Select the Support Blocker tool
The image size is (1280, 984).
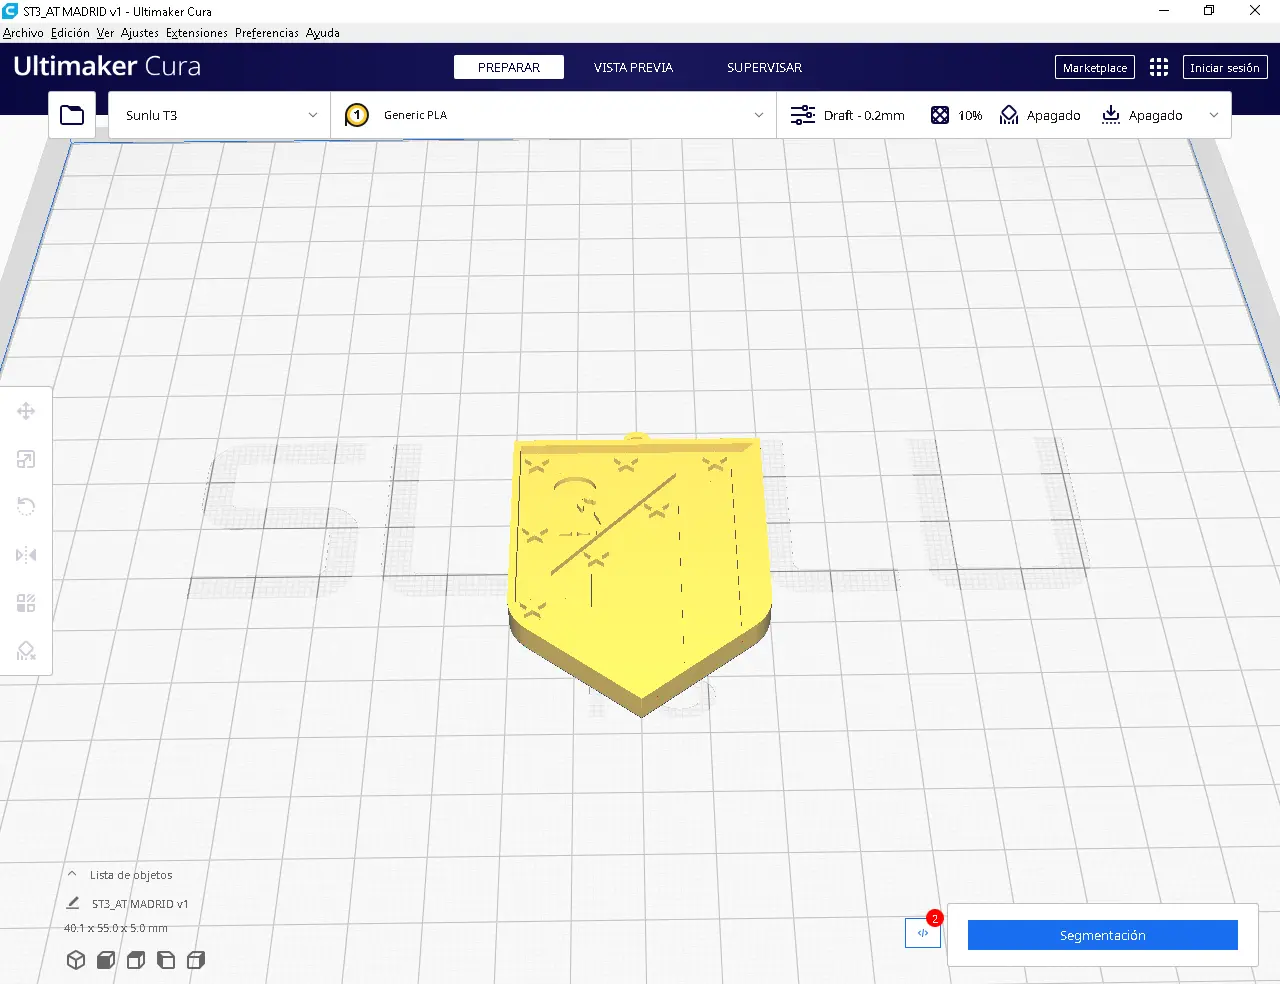(x=26, y=651)
